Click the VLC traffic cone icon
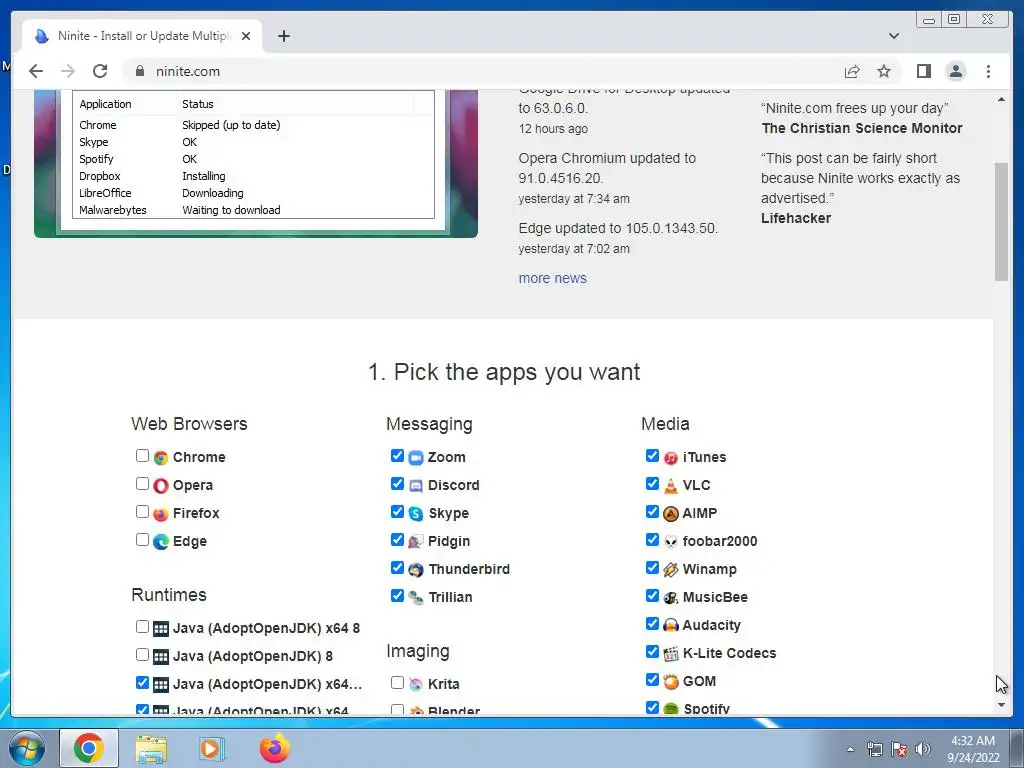The height and width of the screenshot is (768, 1024). [671, 486]
